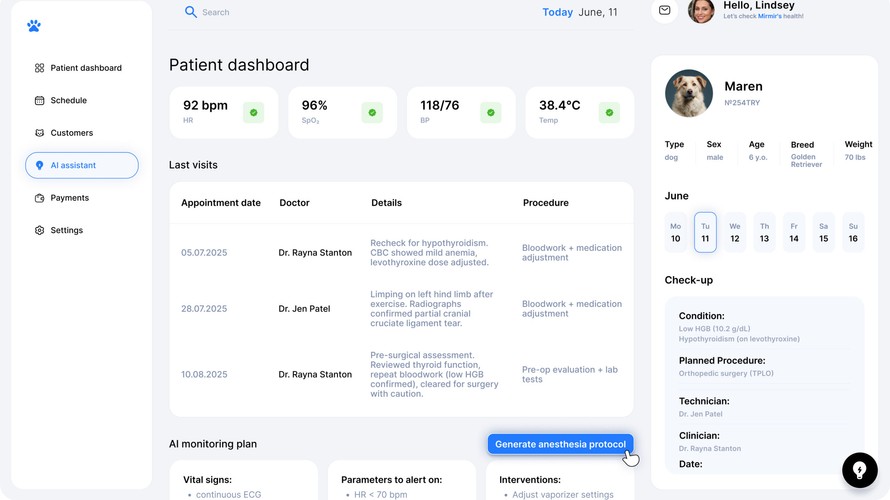Click the SpO2 green check icon
This screenshot has height=500, width=890.
[372, 113]
